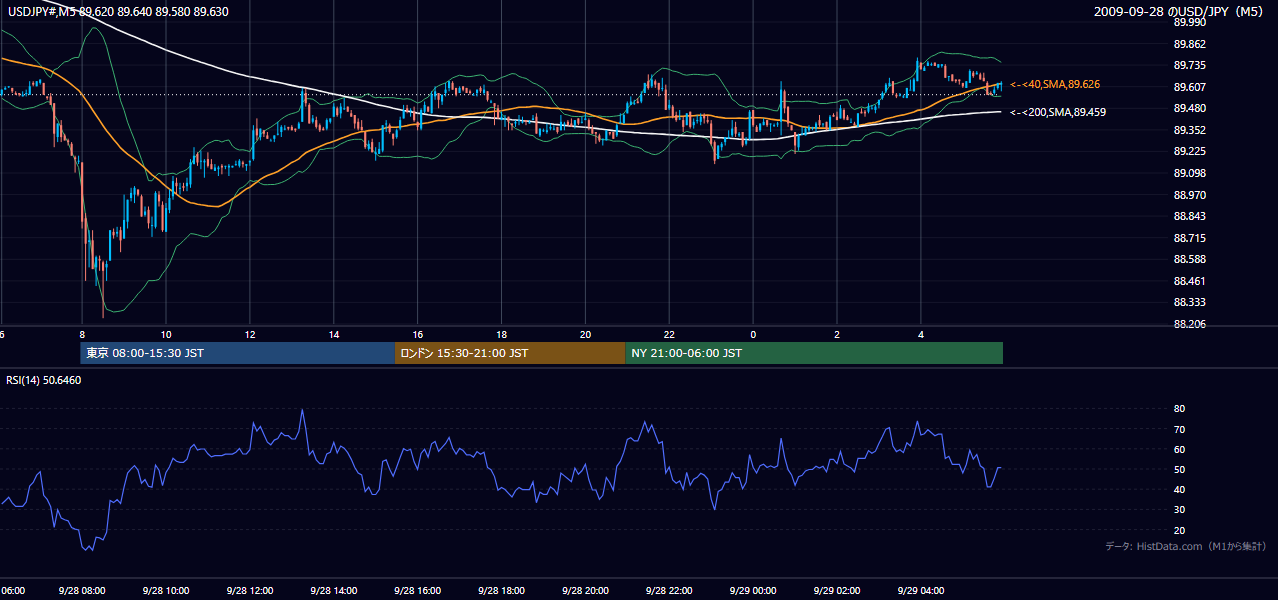Select the ロンドン 15:30-21:00 JST session bar

(510, 353)
